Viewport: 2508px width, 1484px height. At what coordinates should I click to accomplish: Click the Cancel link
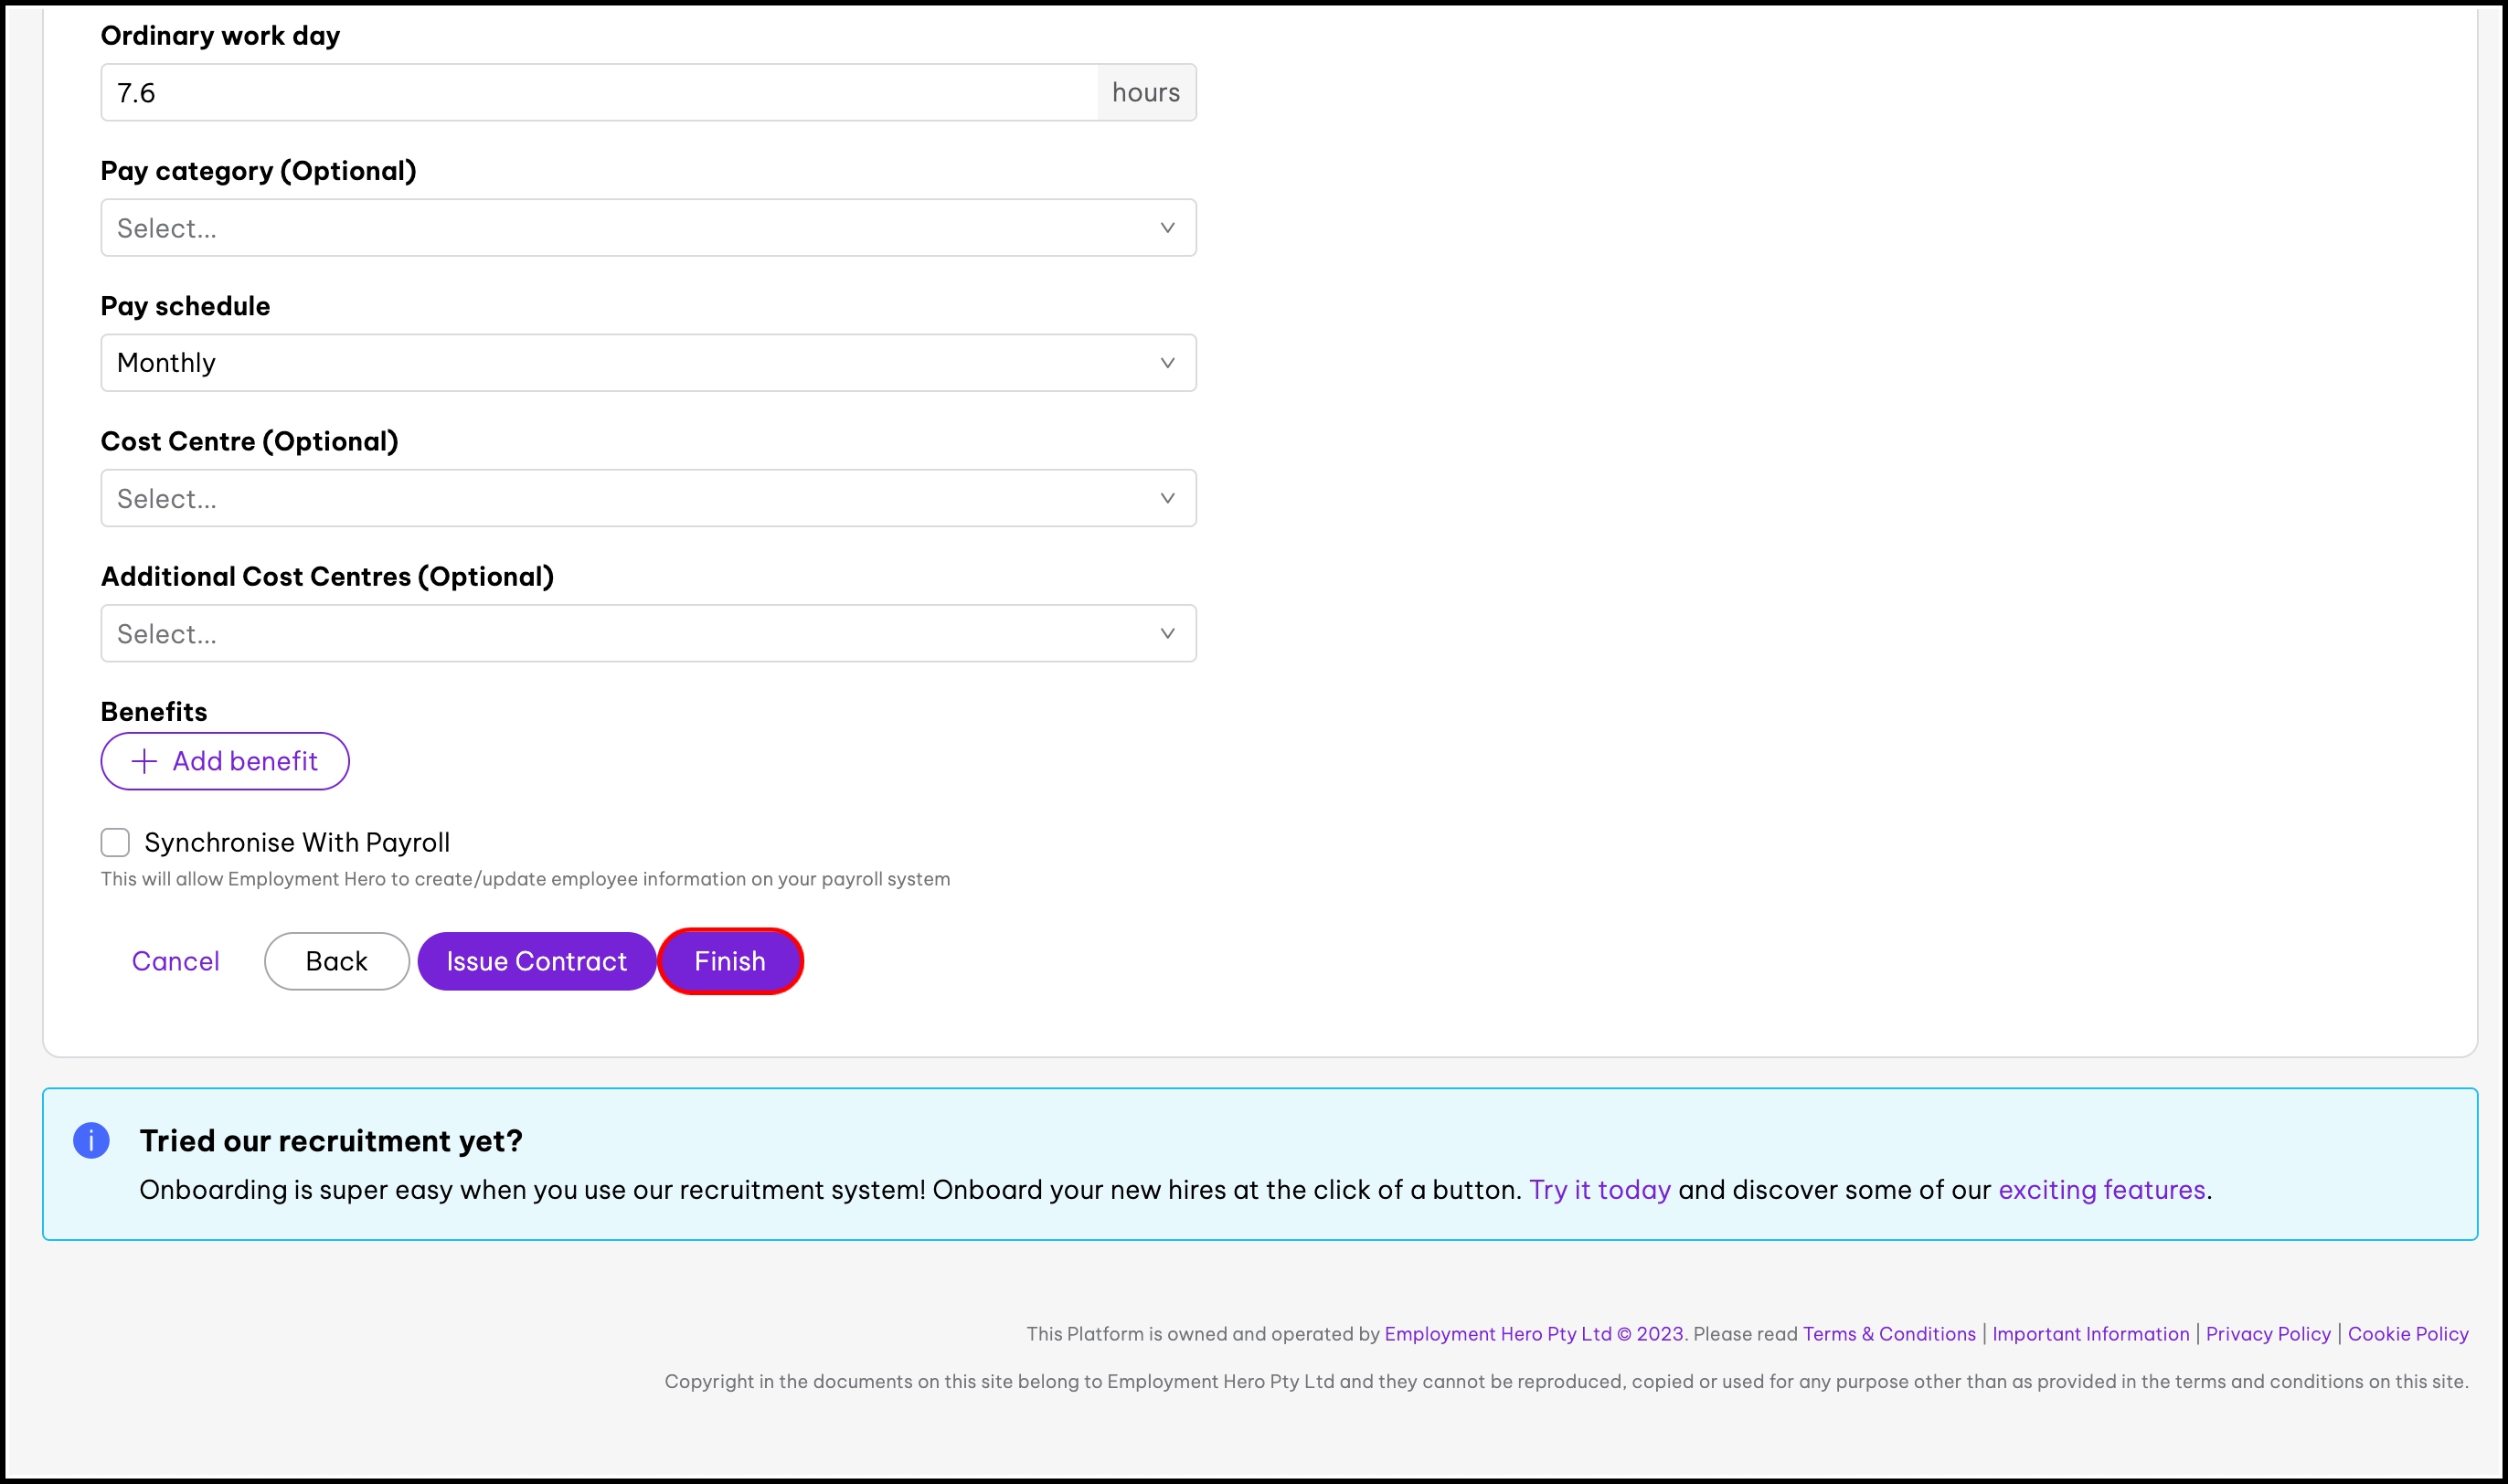(x=175, y=961)
